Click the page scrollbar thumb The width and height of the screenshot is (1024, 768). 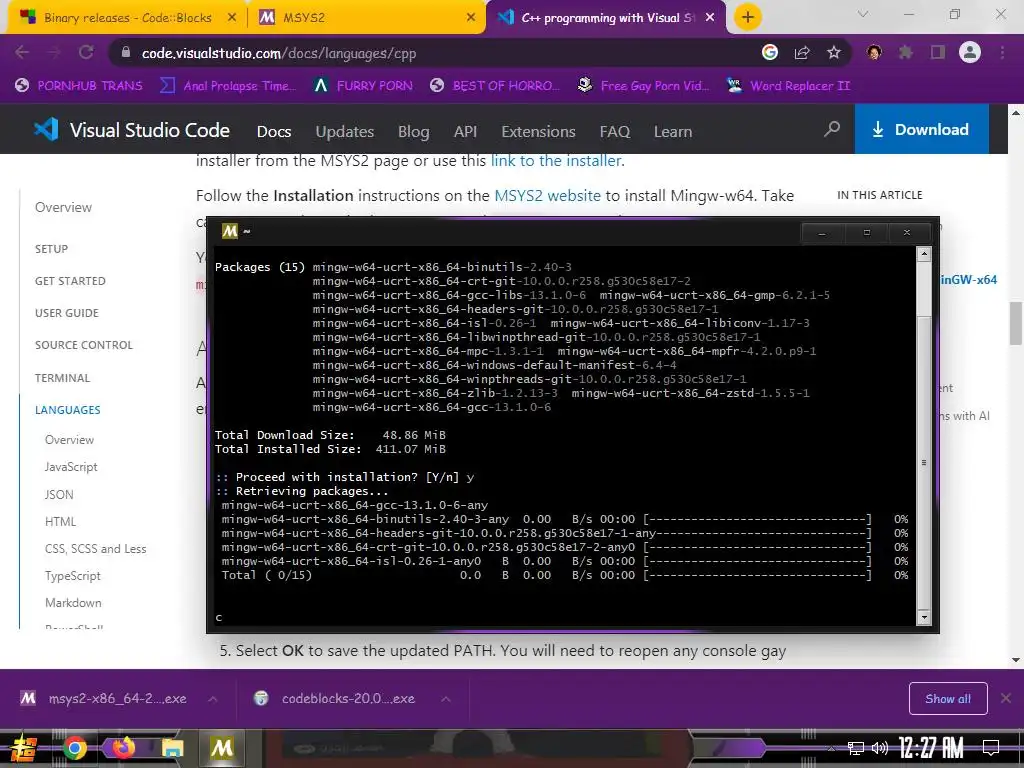click(1016, 323)
